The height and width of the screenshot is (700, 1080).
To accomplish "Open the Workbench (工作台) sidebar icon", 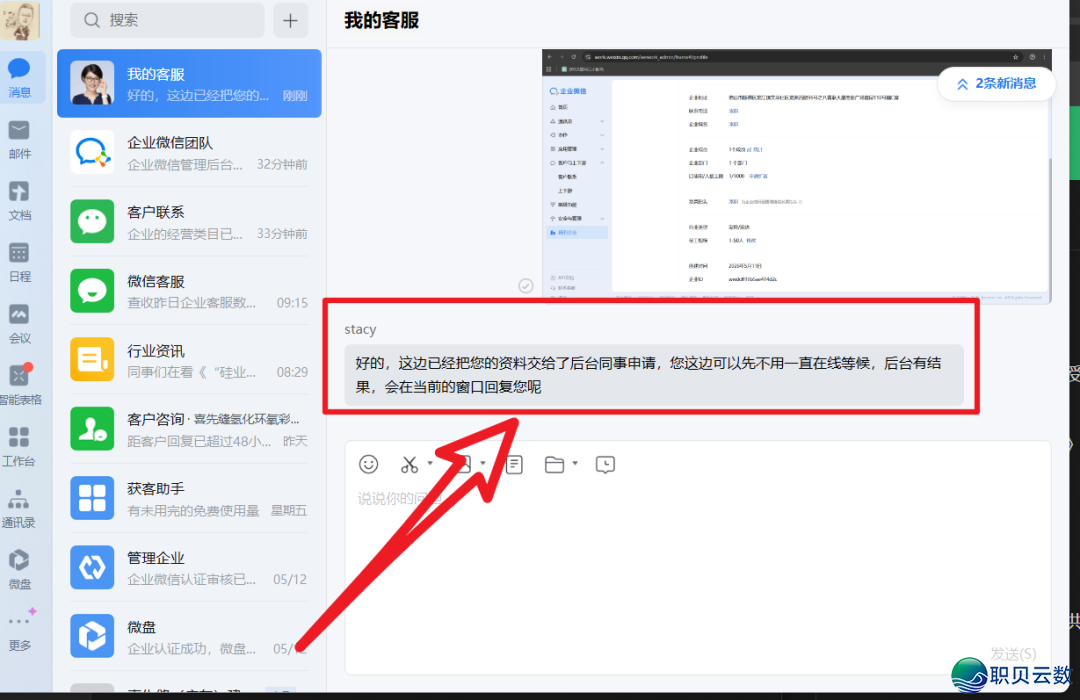I will pyautogui.click(x=20, y=446).
